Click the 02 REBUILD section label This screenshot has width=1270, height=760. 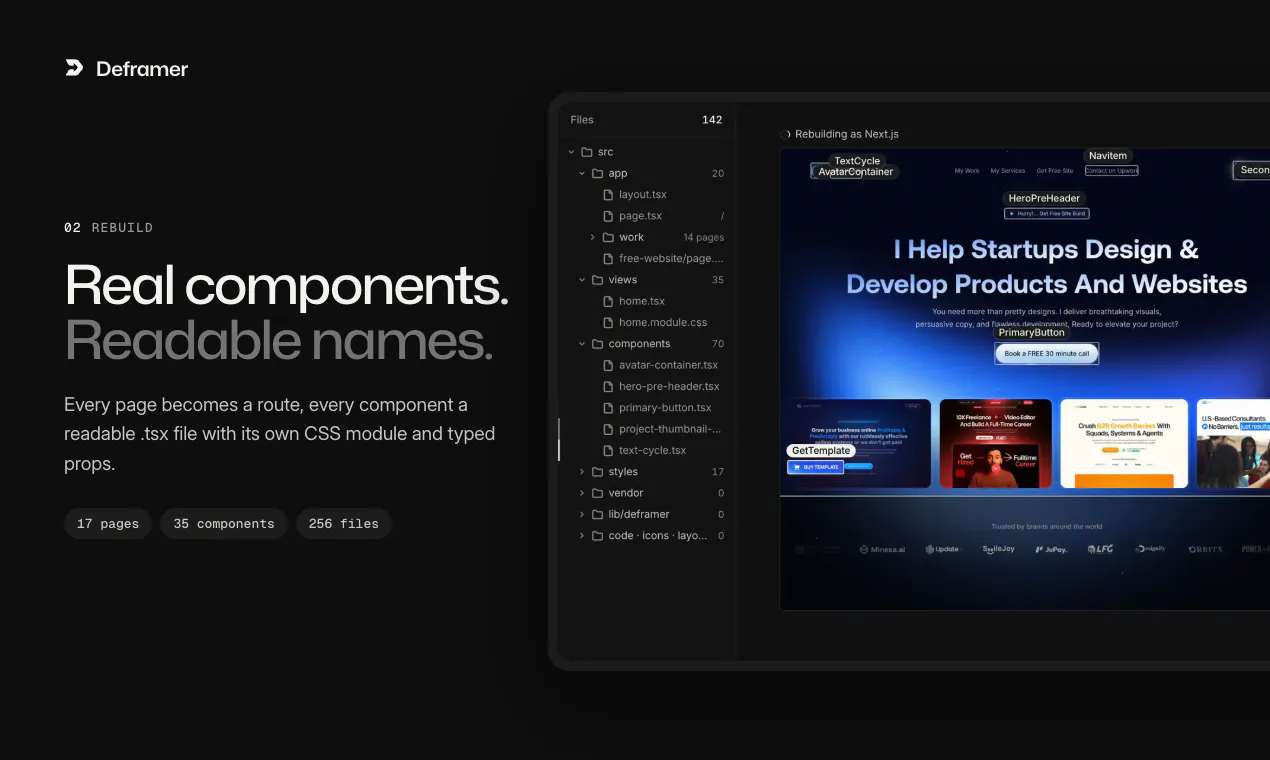[109, 228]
